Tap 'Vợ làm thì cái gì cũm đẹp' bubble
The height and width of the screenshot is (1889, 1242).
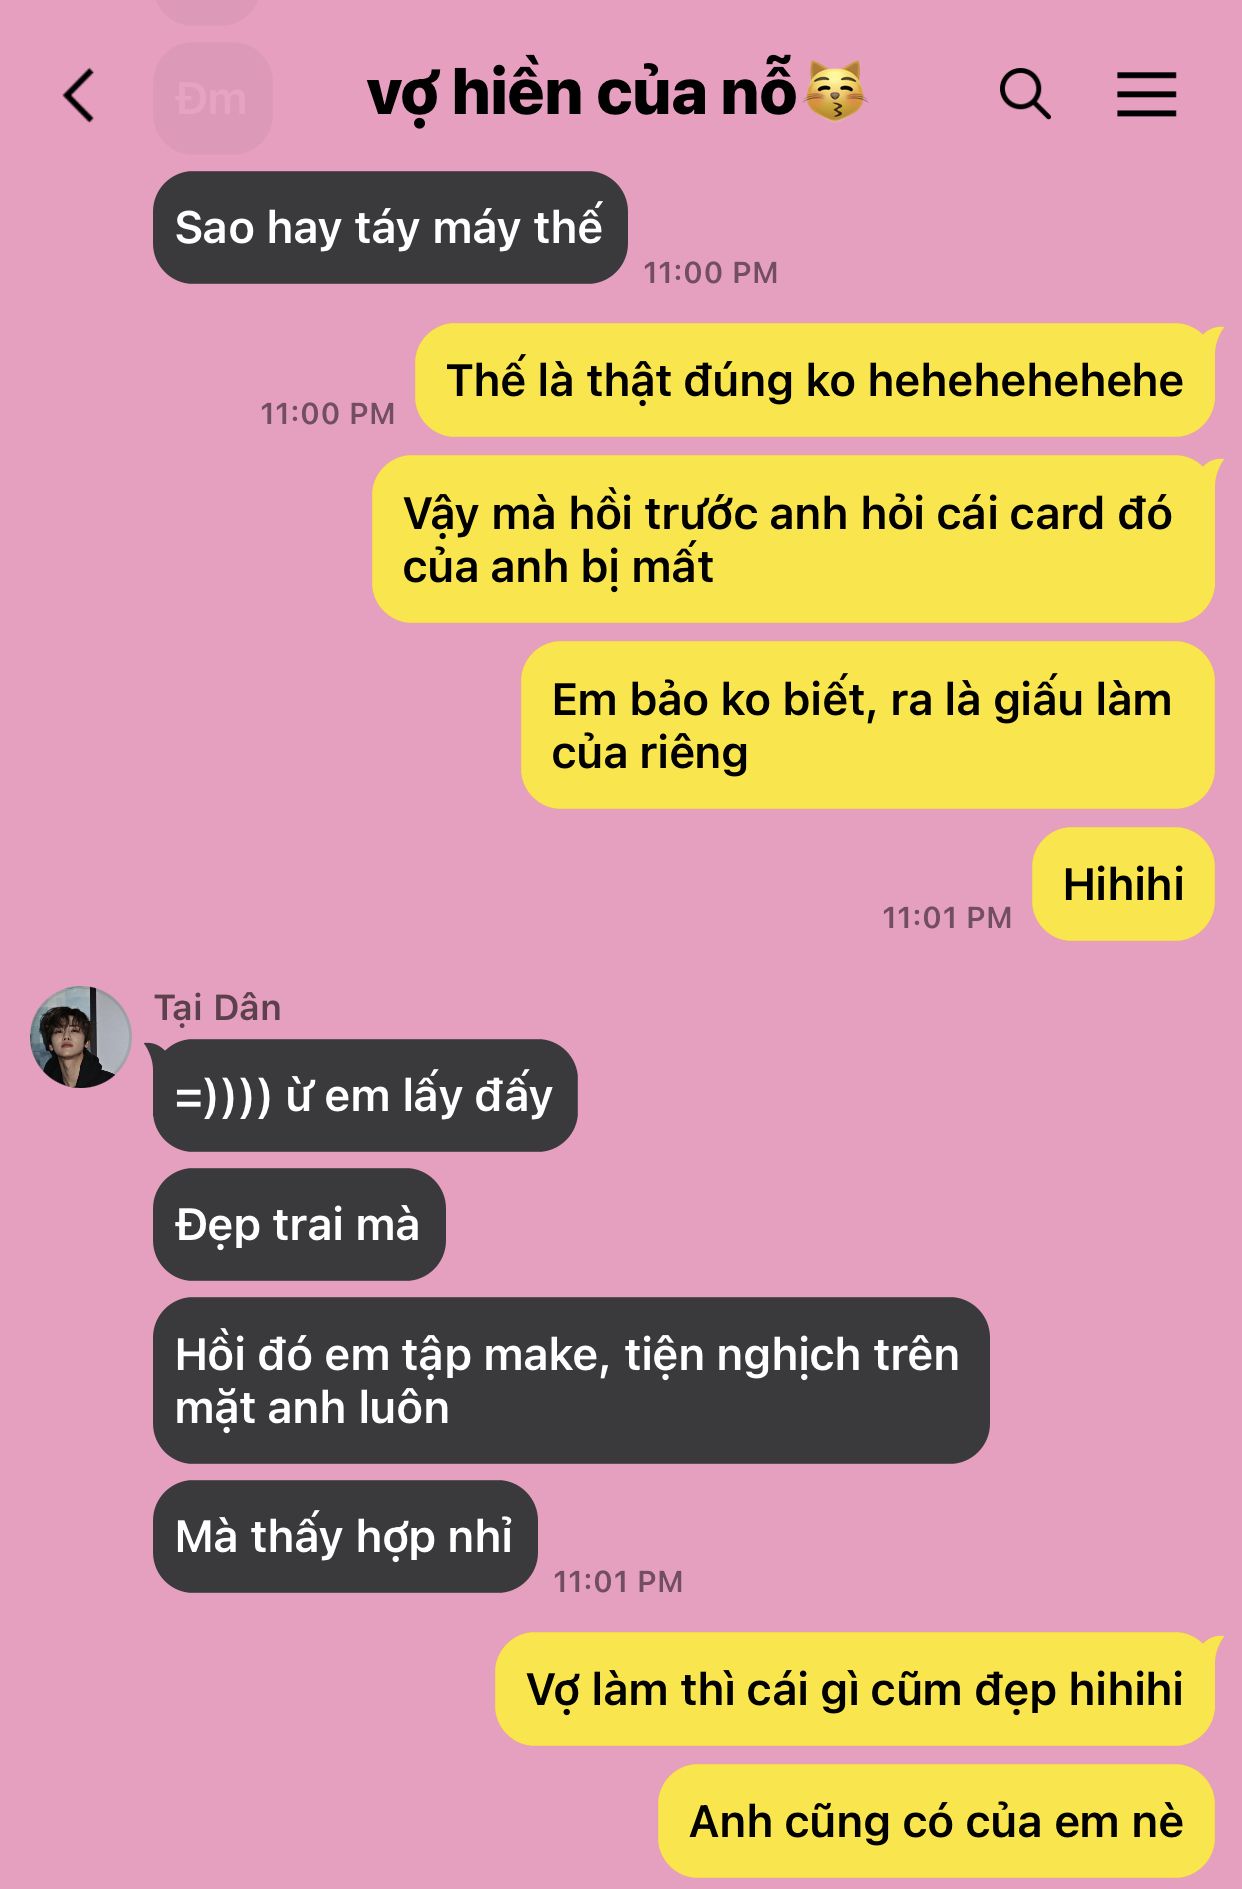click(855, 1689)
